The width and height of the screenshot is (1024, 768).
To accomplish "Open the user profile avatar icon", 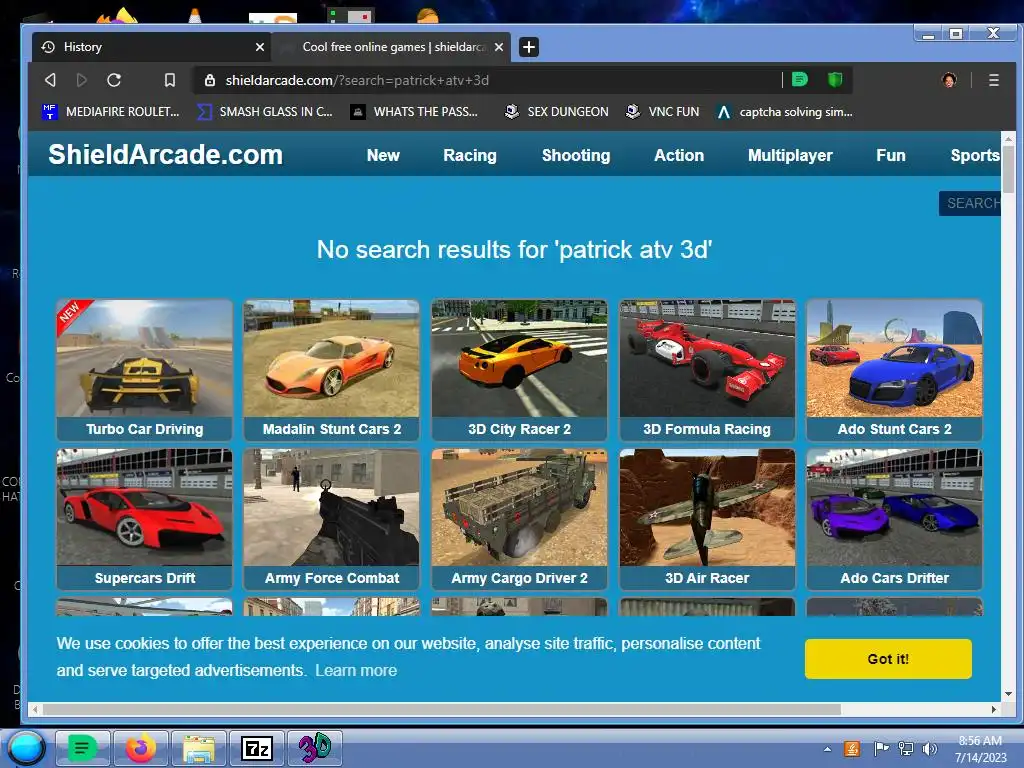I will pyautogui.click(x=949, y=80).
